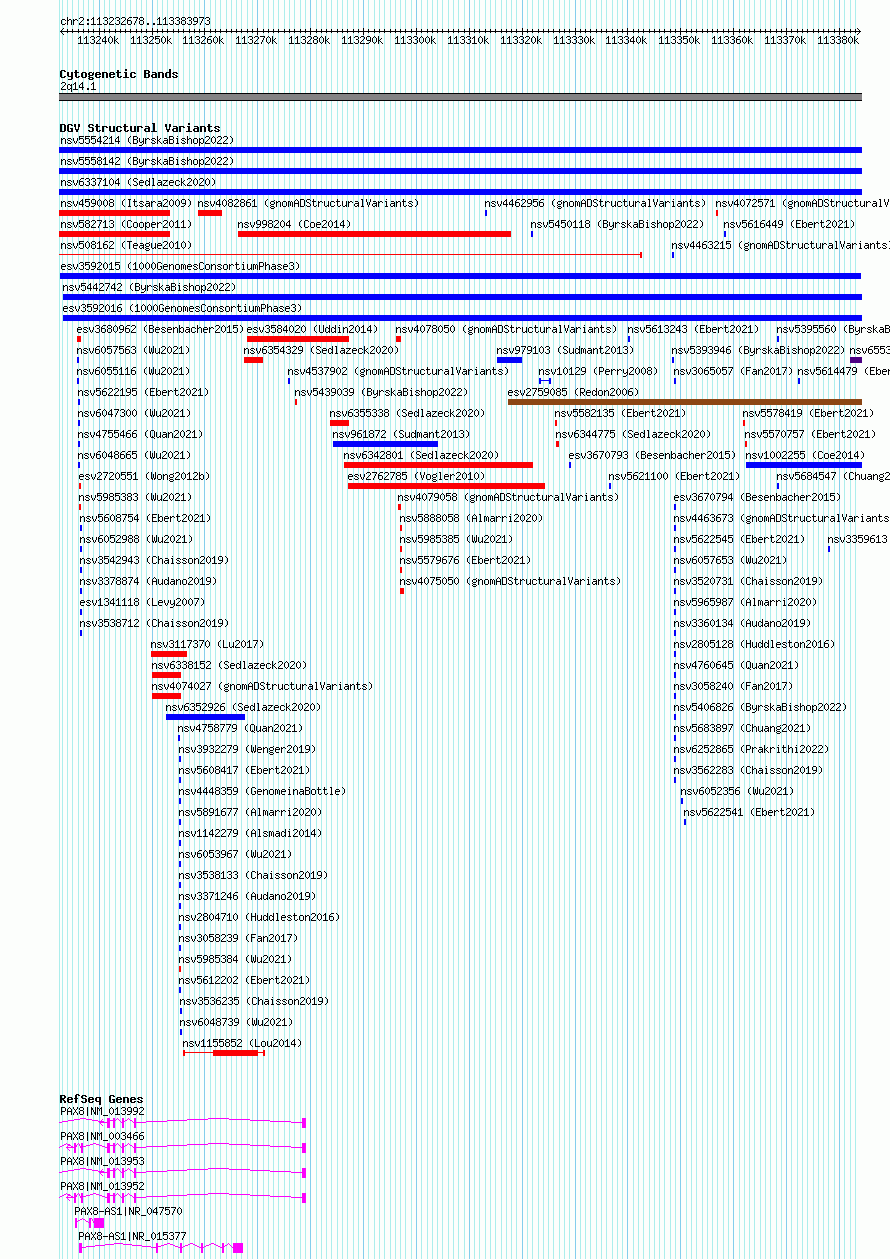Open the RefSeq Genes track heading

click(x=101, y=1099)
